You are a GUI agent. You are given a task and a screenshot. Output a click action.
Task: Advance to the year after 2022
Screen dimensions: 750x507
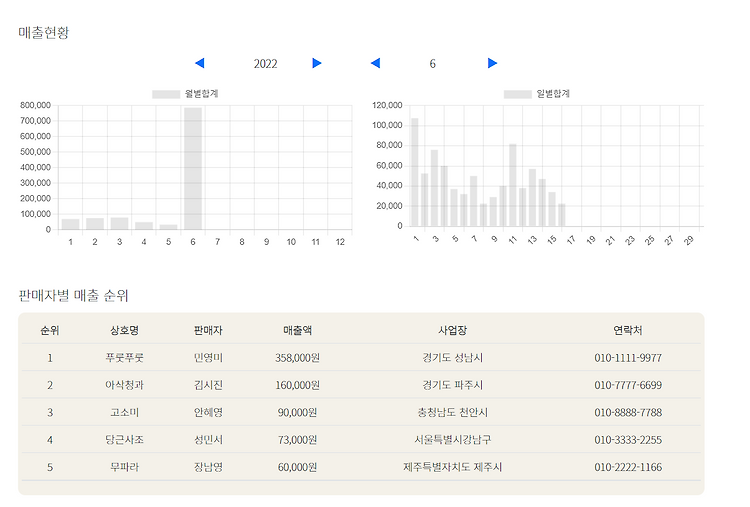317,63
